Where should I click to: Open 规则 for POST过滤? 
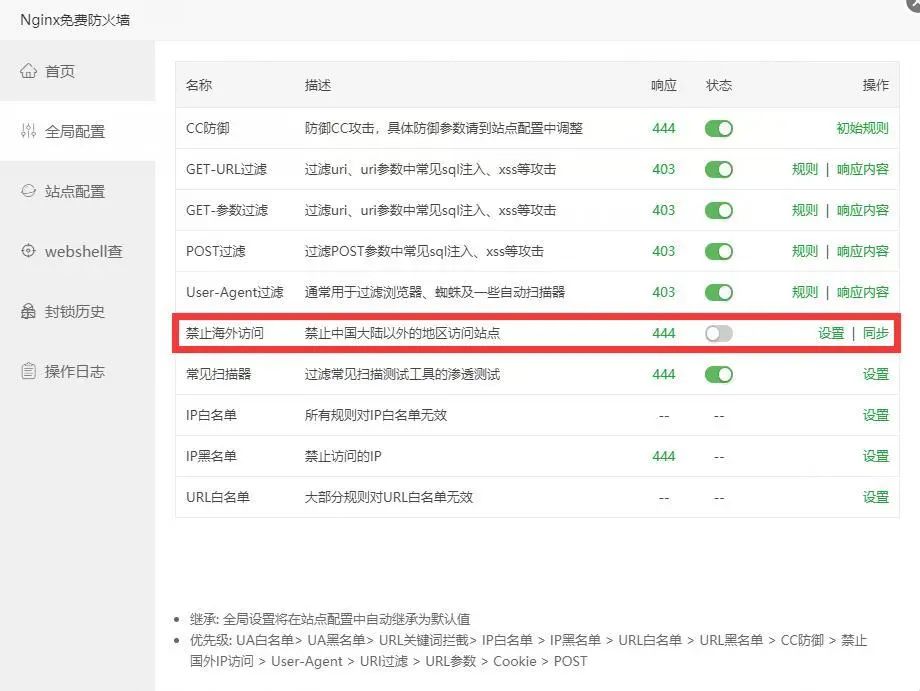pos(804,252)
